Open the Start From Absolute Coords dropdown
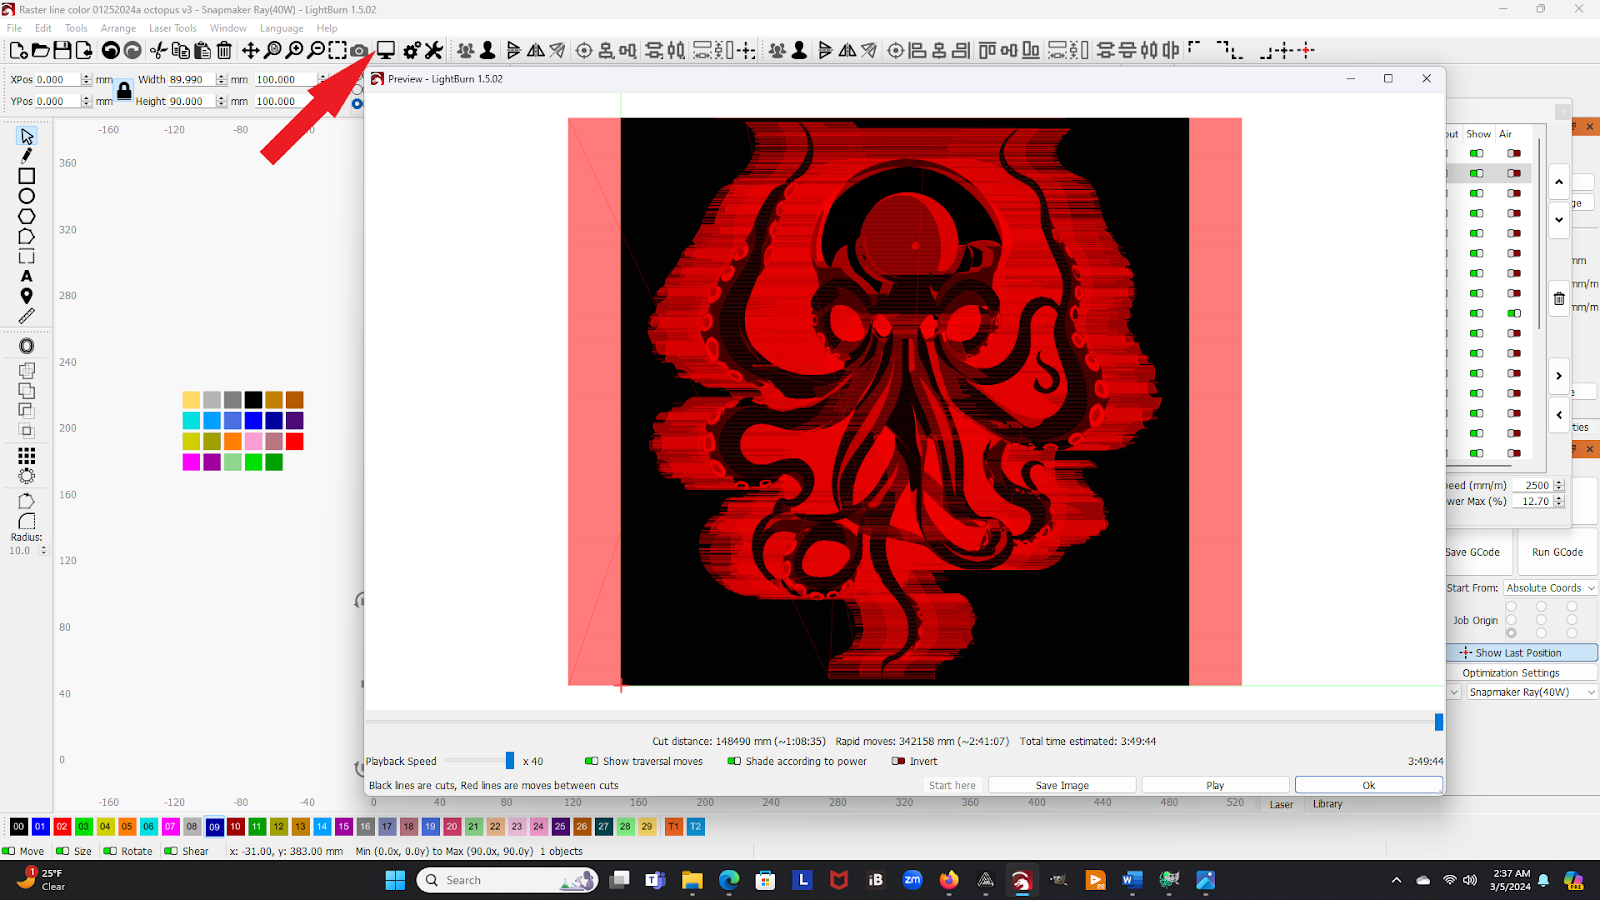Screen dimensions: 1600x900 coord(1551,588)
